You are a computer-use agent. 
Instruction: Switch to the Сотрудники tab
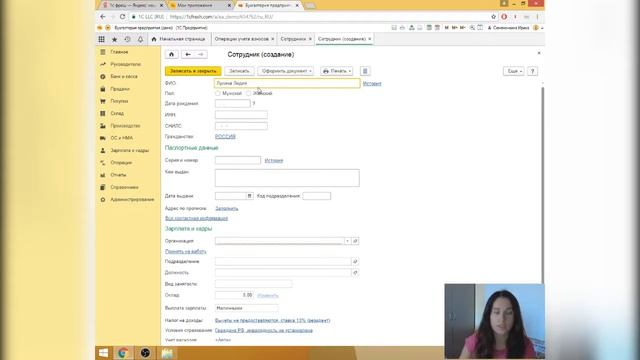coord(296,39)
